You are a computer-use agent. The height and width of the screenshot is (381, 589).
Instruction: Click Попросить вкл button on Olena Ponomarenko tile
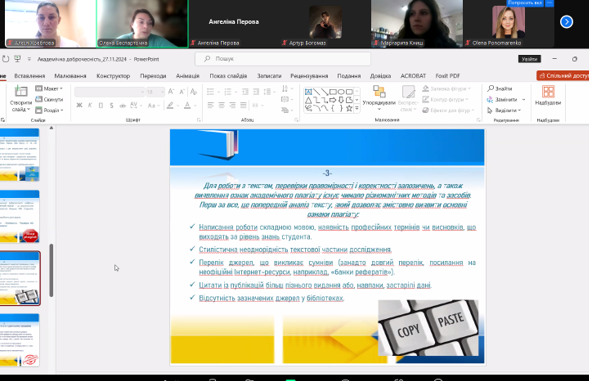click(524, 3)
